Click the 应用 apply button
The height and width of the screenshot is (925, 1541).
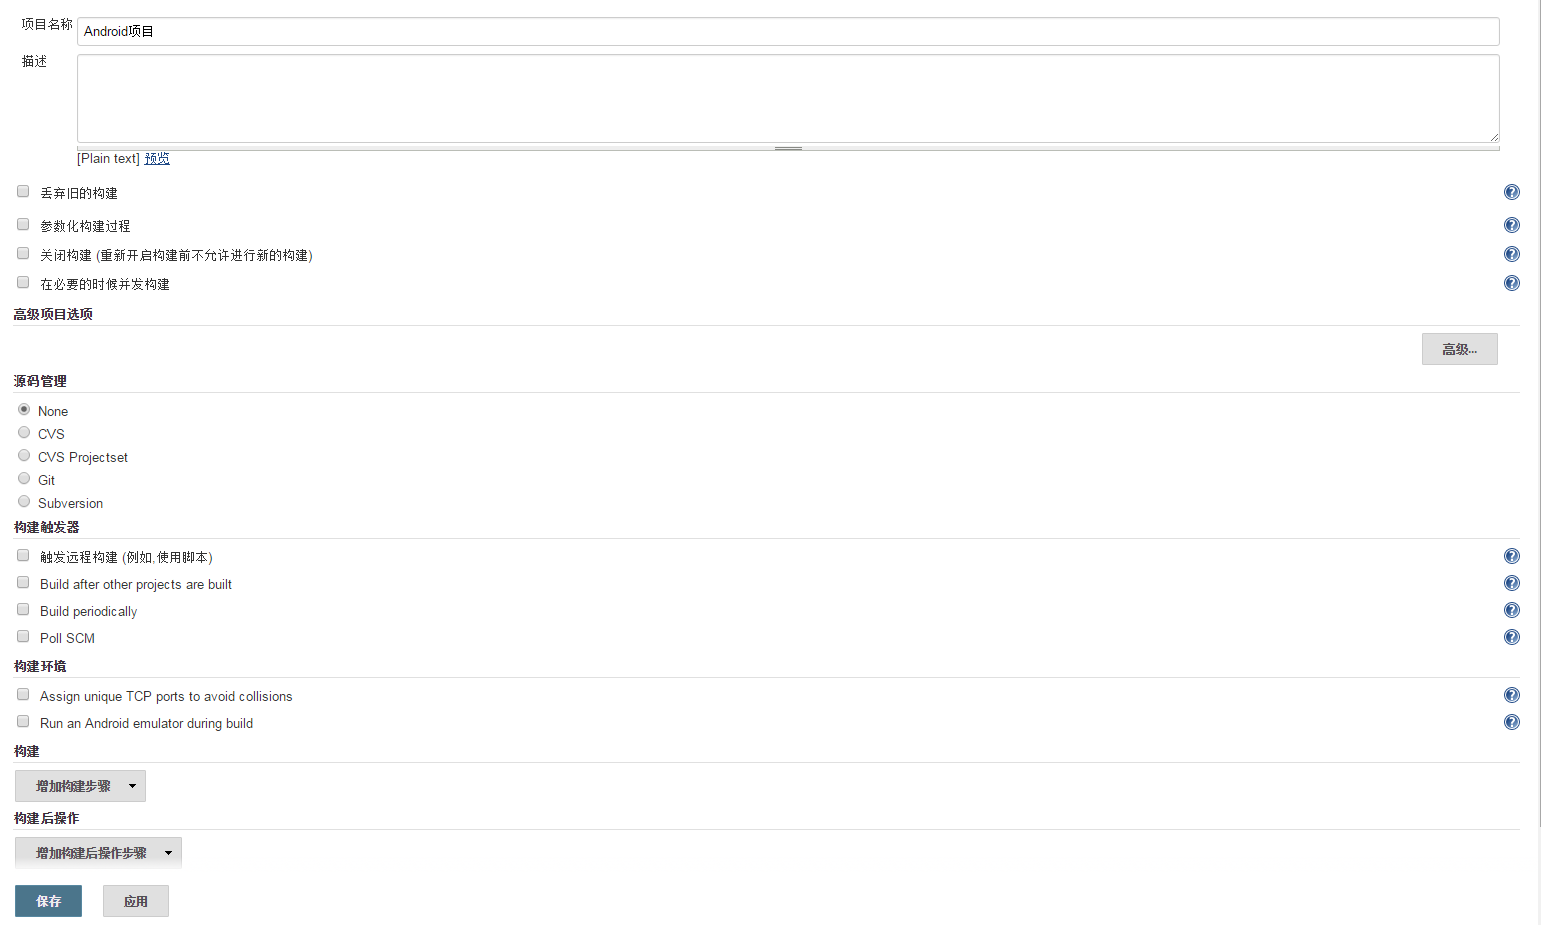click(x=136, y=901)
